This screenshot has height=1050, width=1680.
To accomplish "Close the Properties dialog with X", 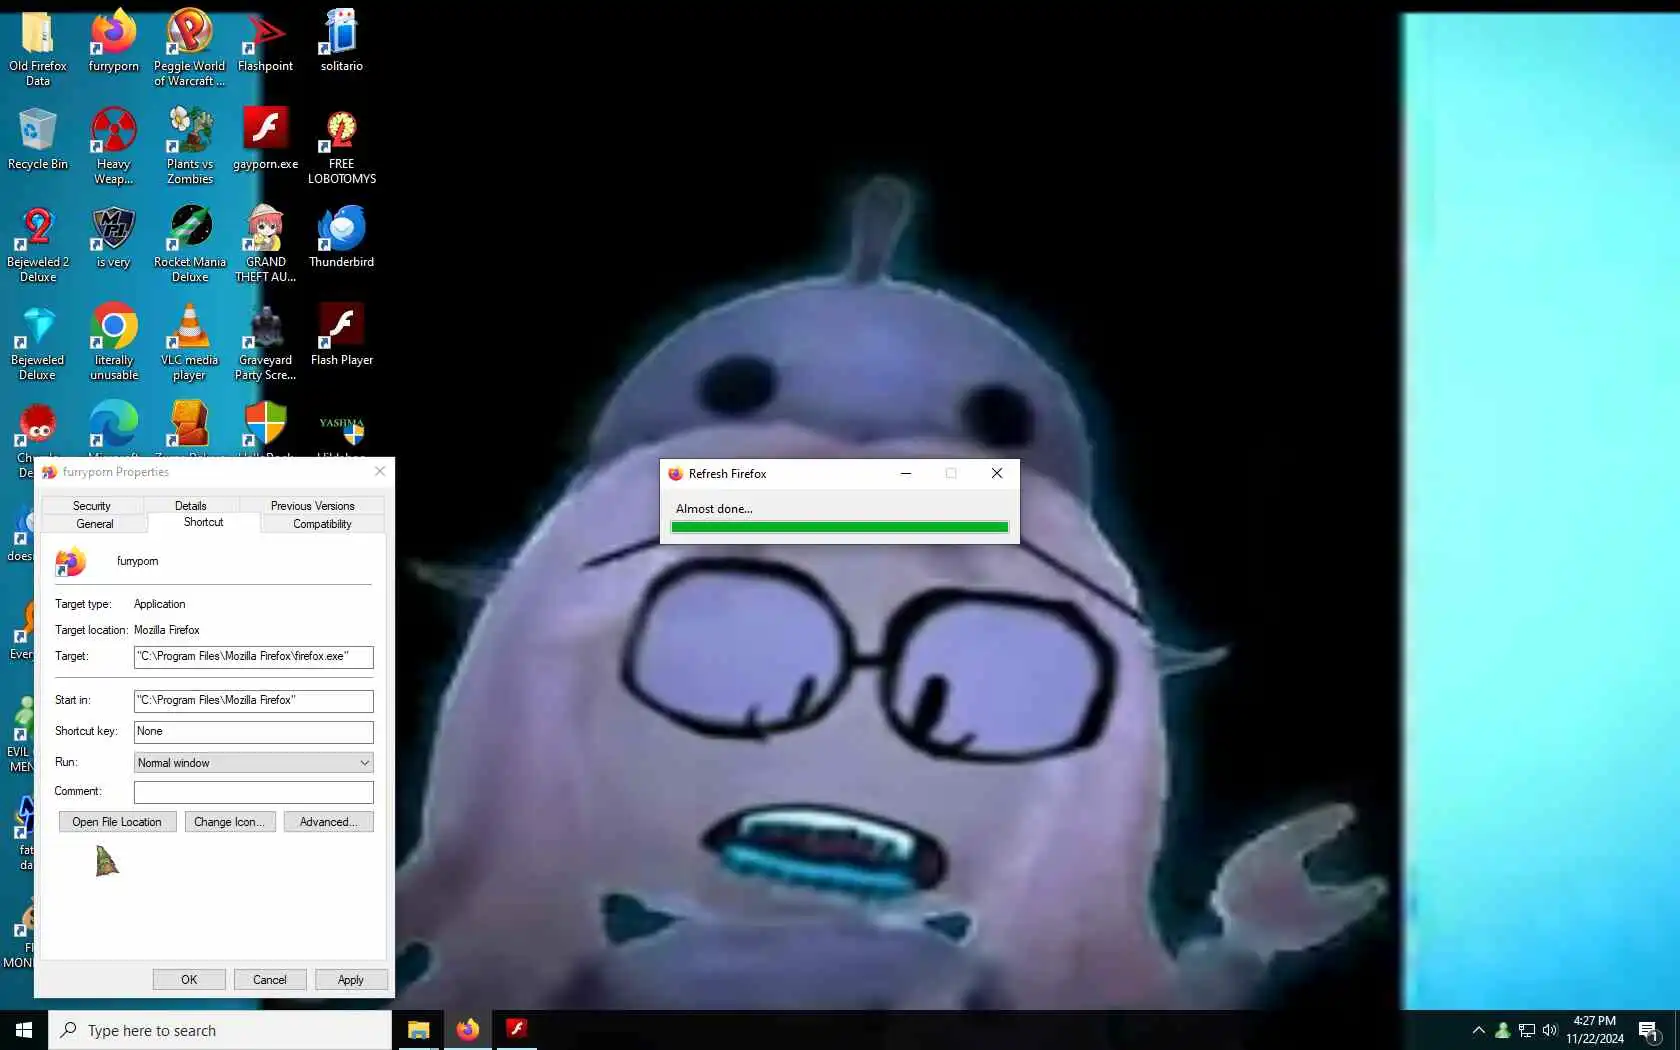I will pyautogui.click(x=380, y=472).
